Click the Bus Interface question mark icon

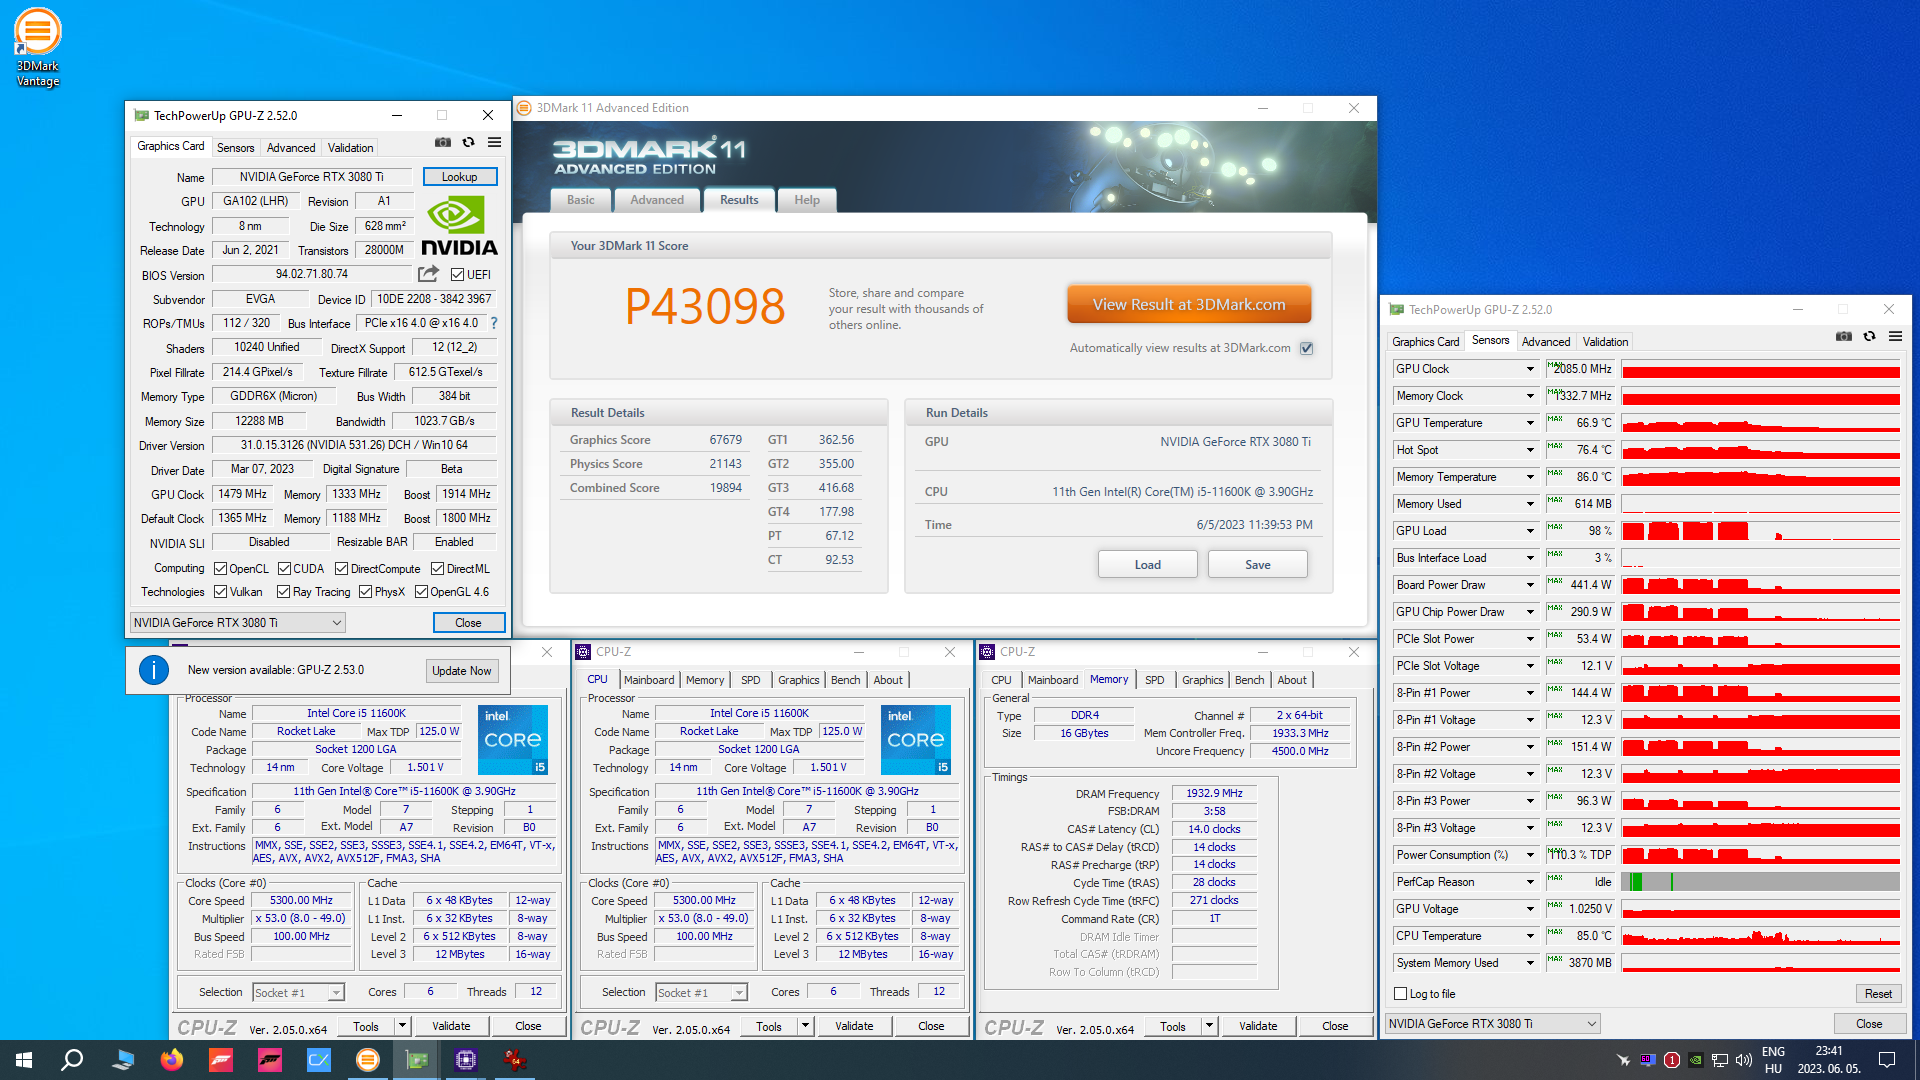tap(494, 323)
